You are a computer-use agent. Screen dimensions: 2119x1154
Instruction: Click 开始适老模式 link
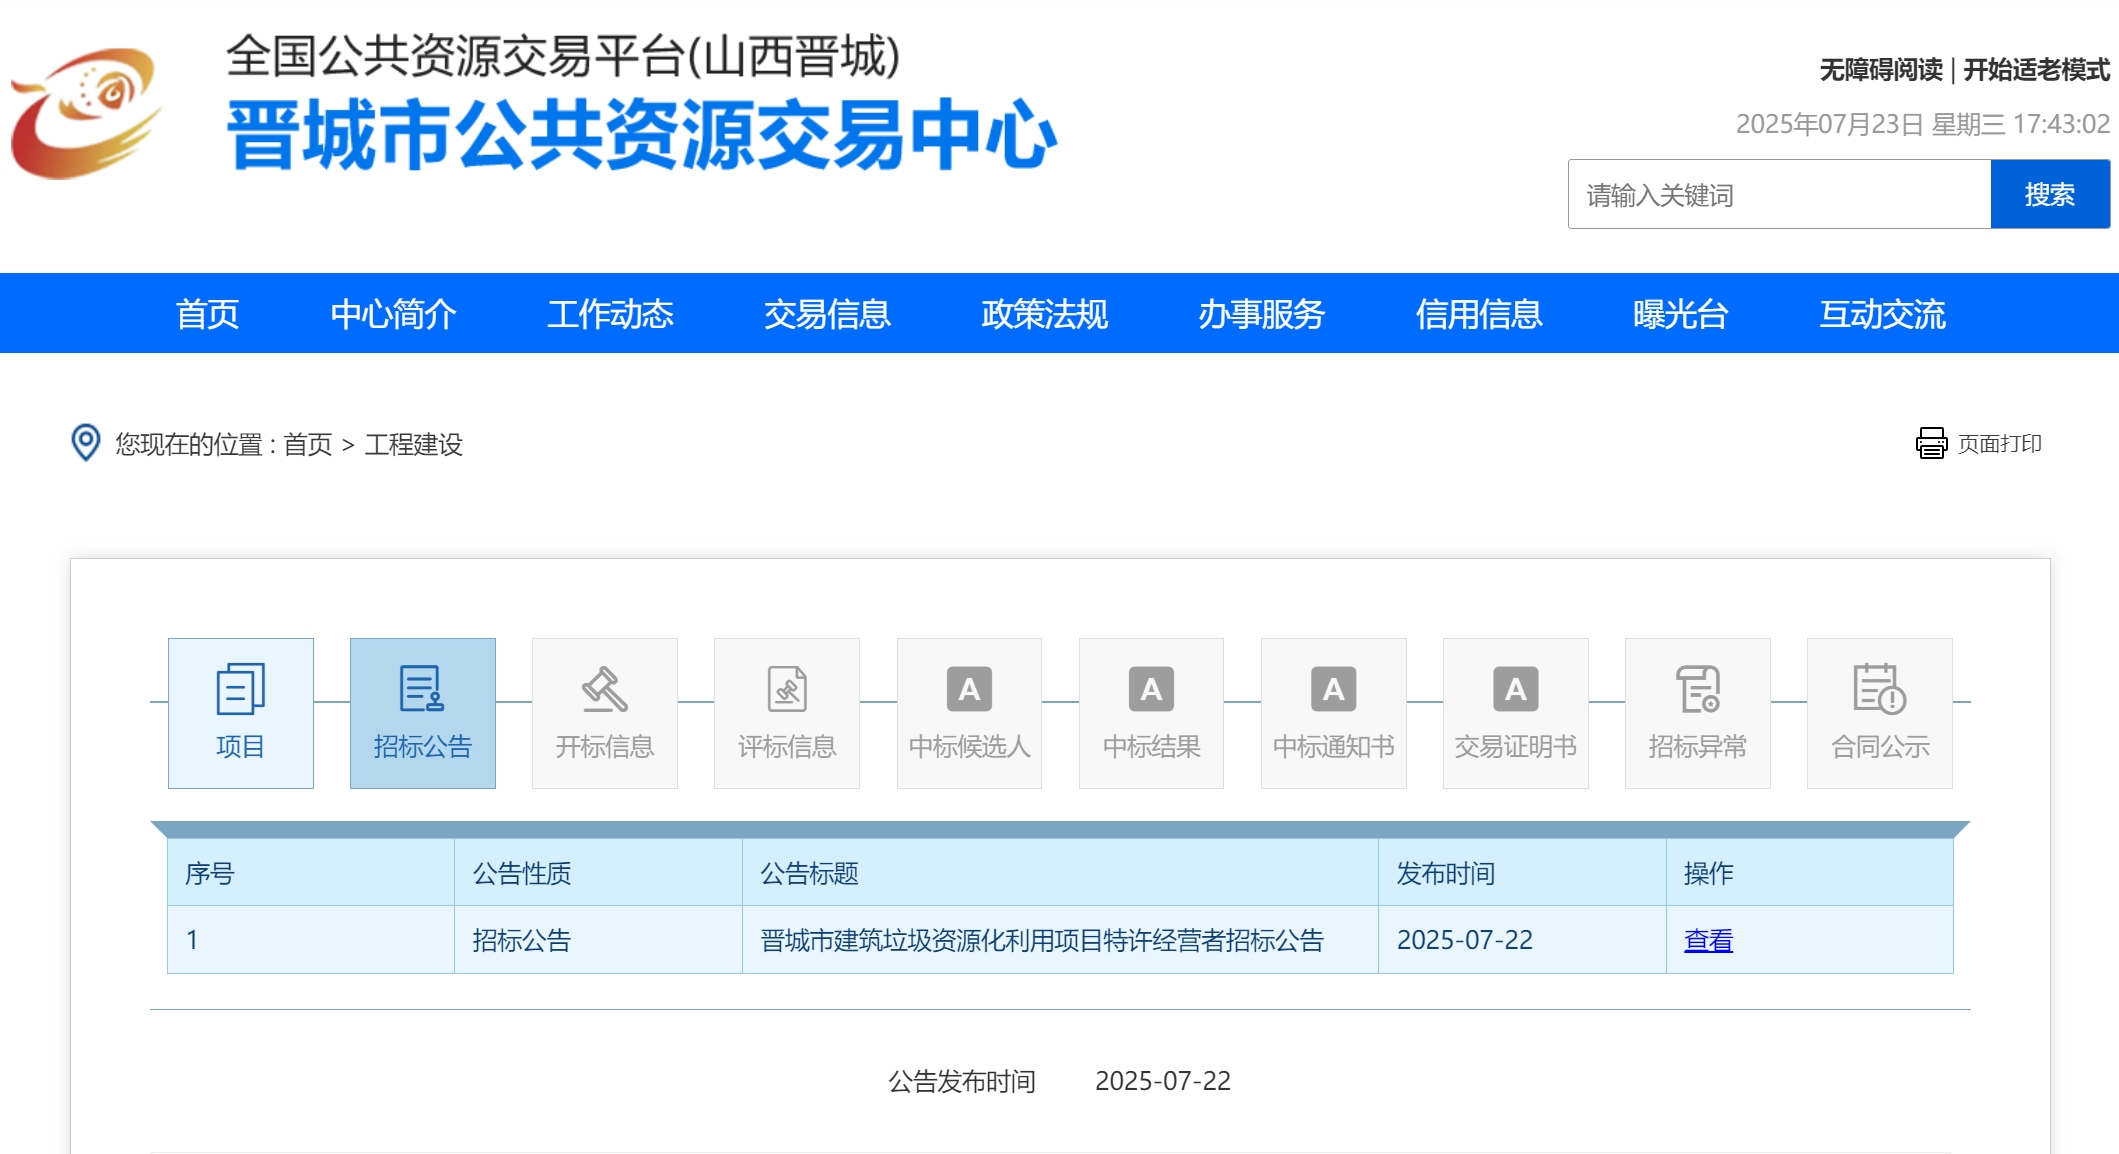(2036, 70)
